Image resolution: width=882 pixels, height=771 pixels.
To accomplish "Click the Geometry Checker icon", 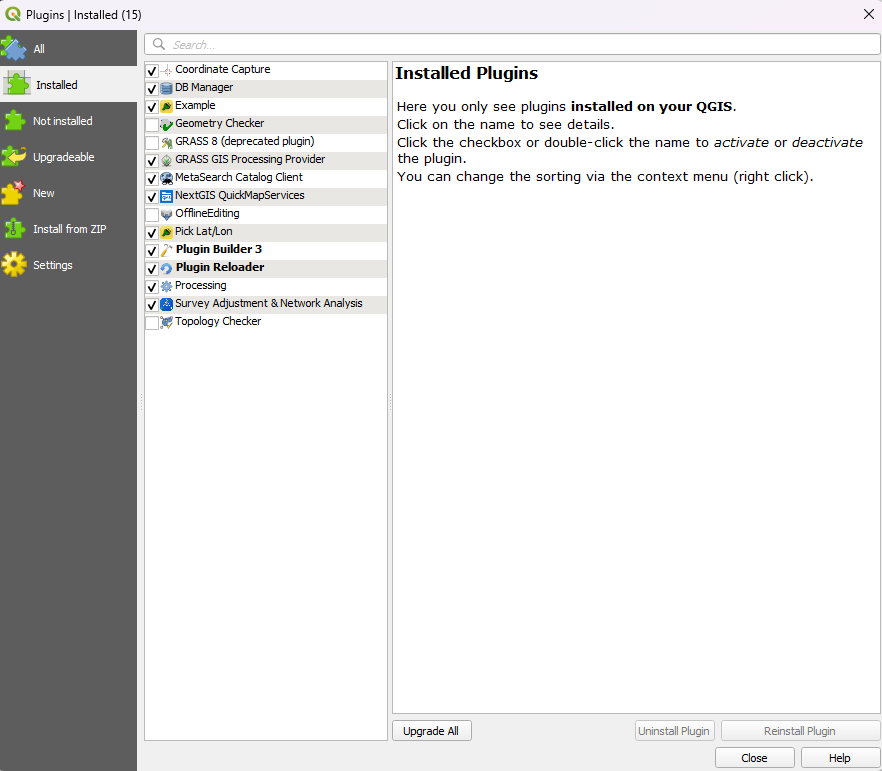I will point(166,124).
